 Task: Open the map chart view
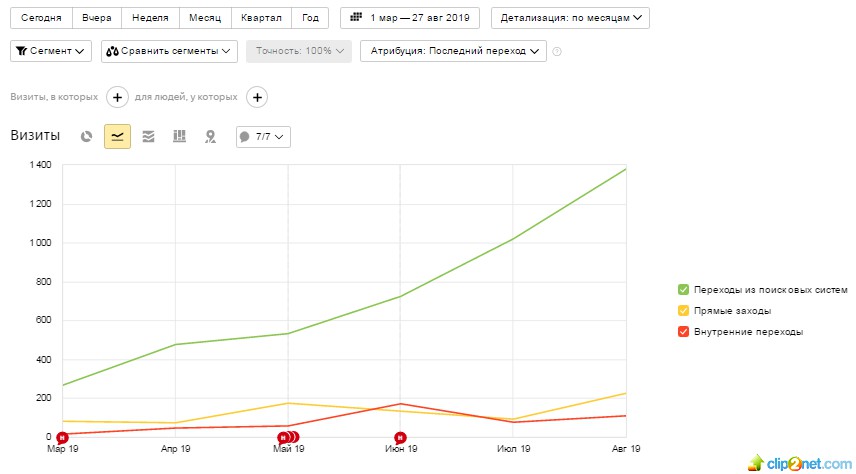pyautogui.click(x=210, y=137)
